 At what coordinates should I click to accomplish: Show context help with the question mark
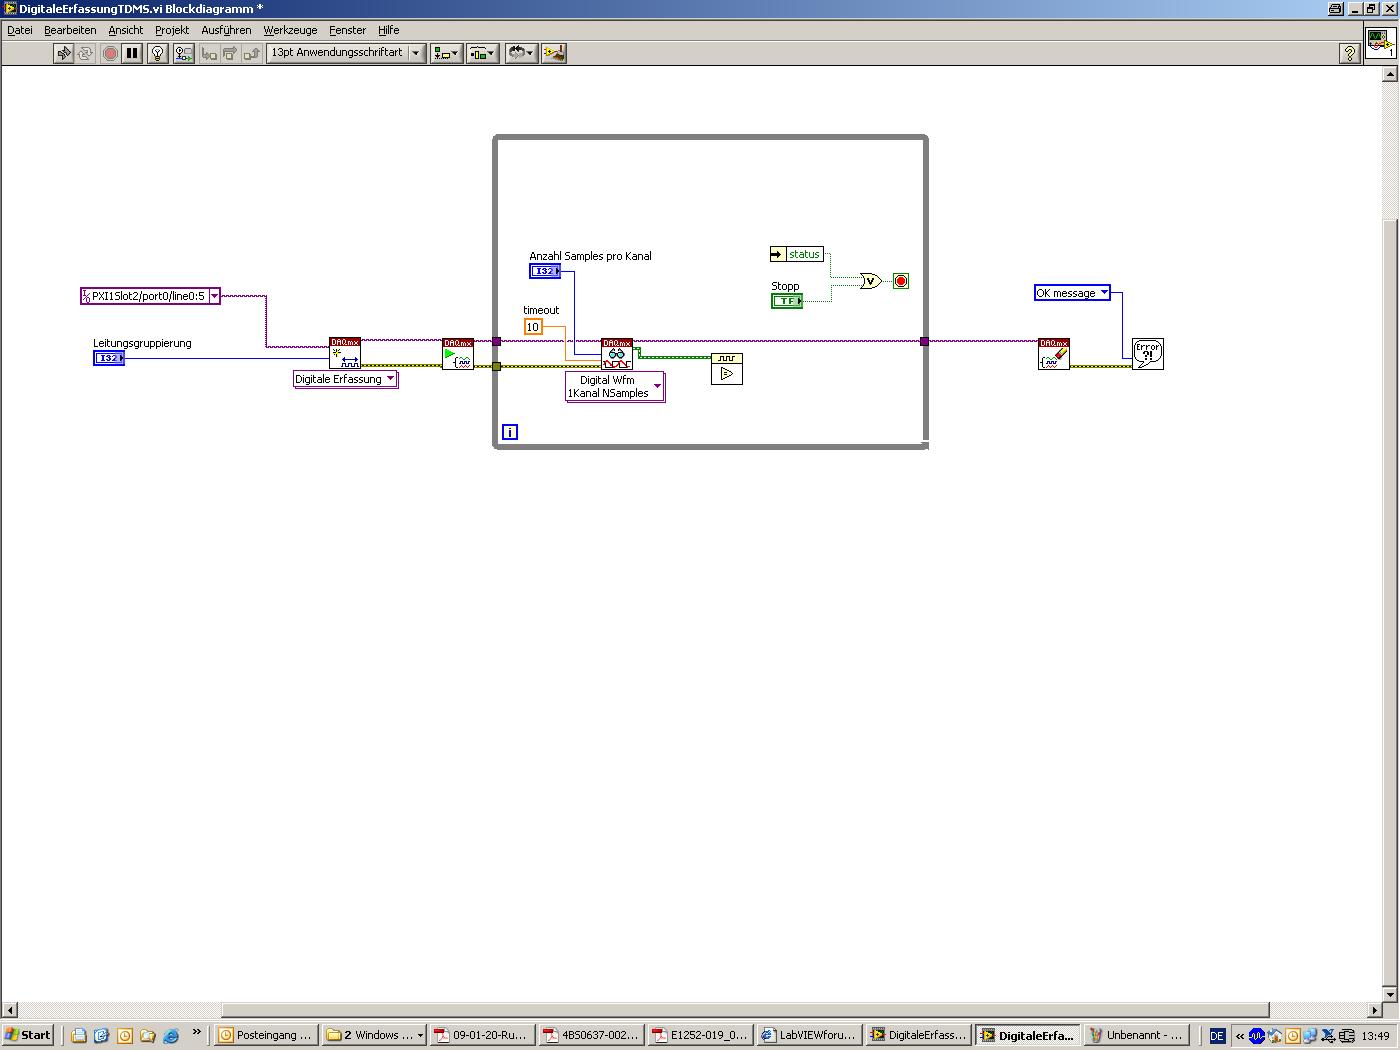click(1349, 53)
